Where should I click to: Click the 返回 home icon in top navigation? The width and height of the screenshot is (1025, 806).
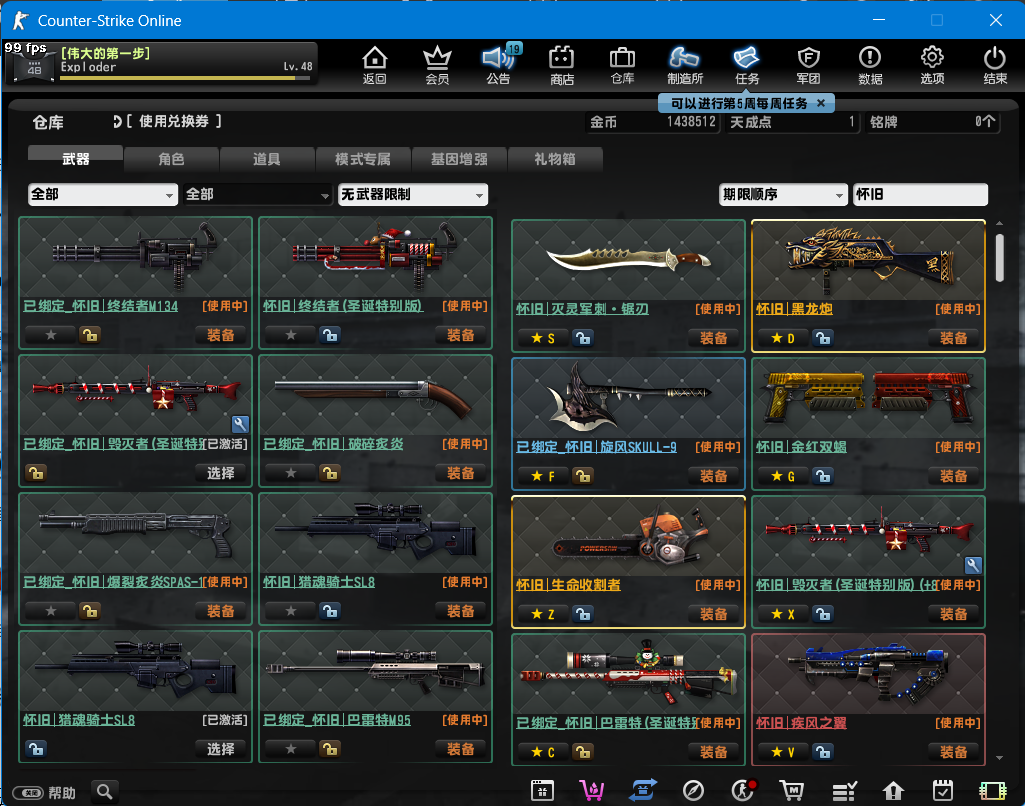[375, 65]
